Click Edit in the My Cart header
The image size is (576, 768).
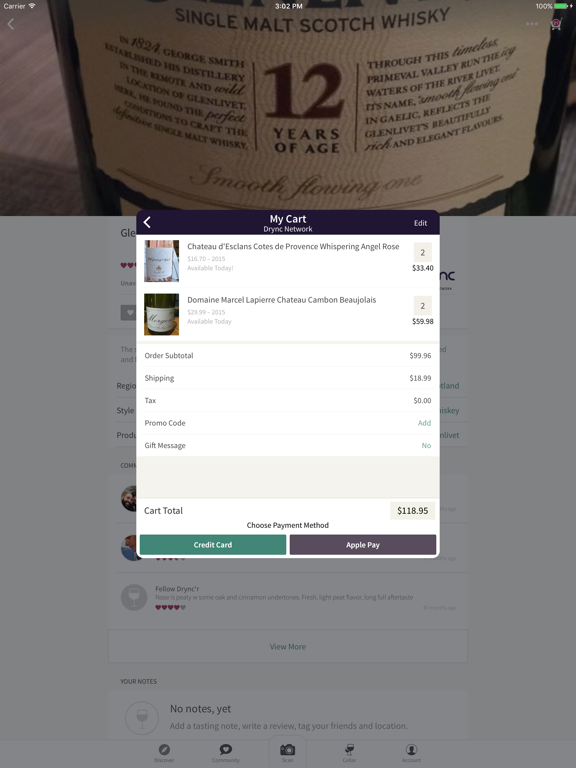pyautogui.click(x=420, y=223)
